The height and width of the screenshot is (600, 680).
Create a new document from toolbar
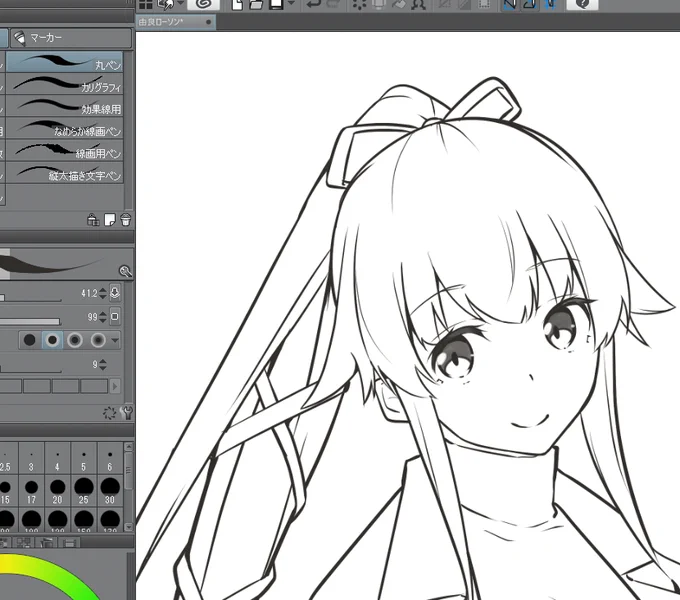[237, 5]
